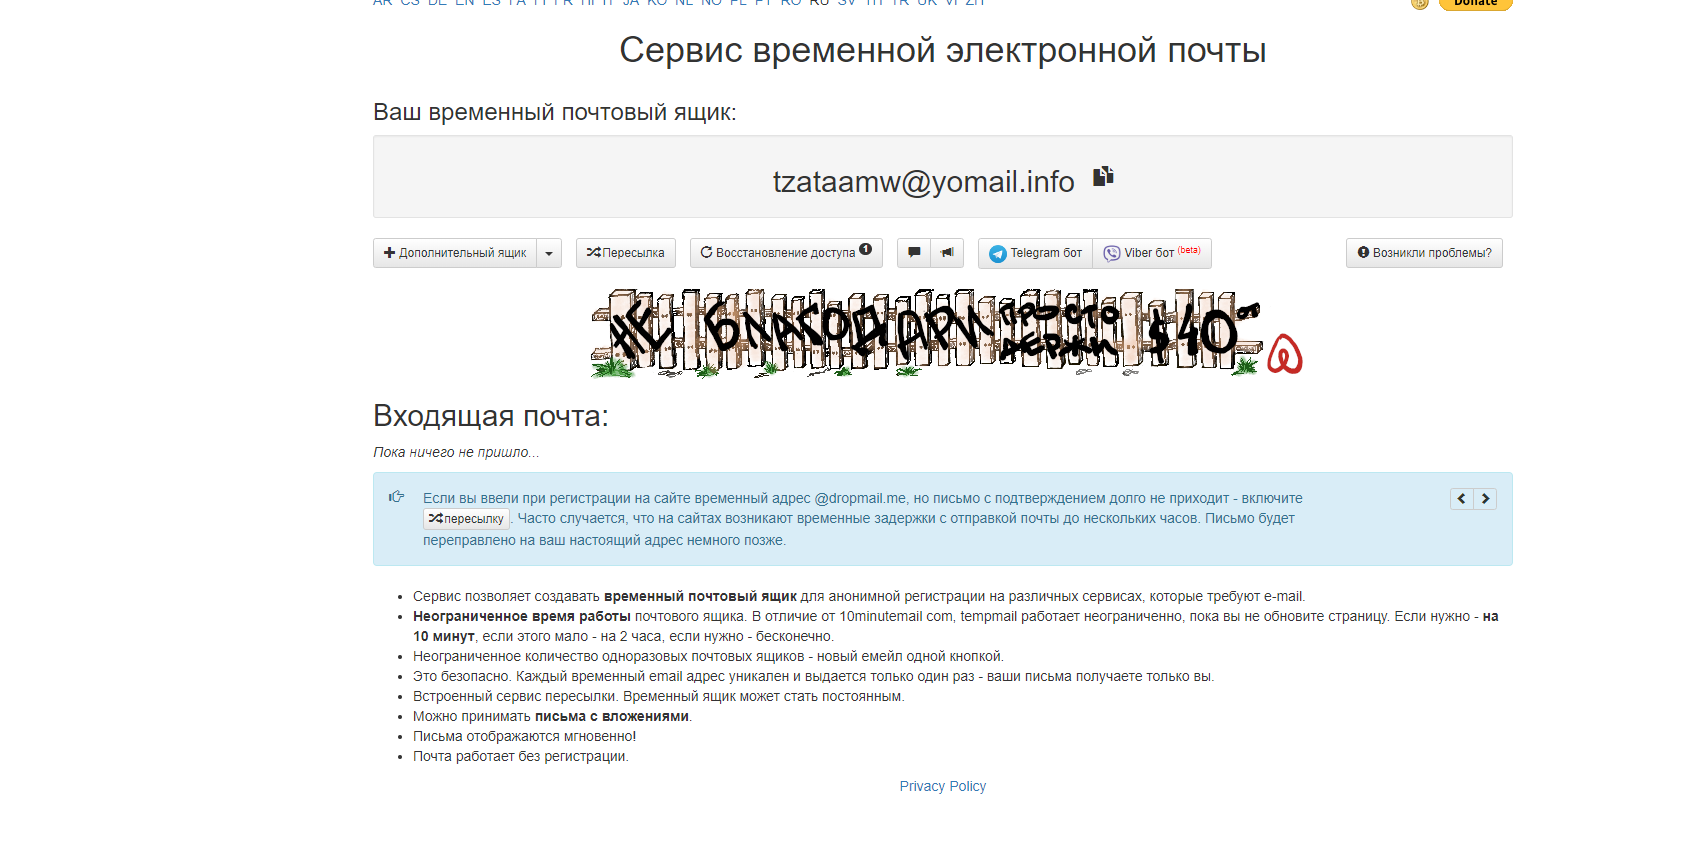Expand the Дополнительный ящик dropdown caret
The image size is (1681, 862).
click(549, 253)
